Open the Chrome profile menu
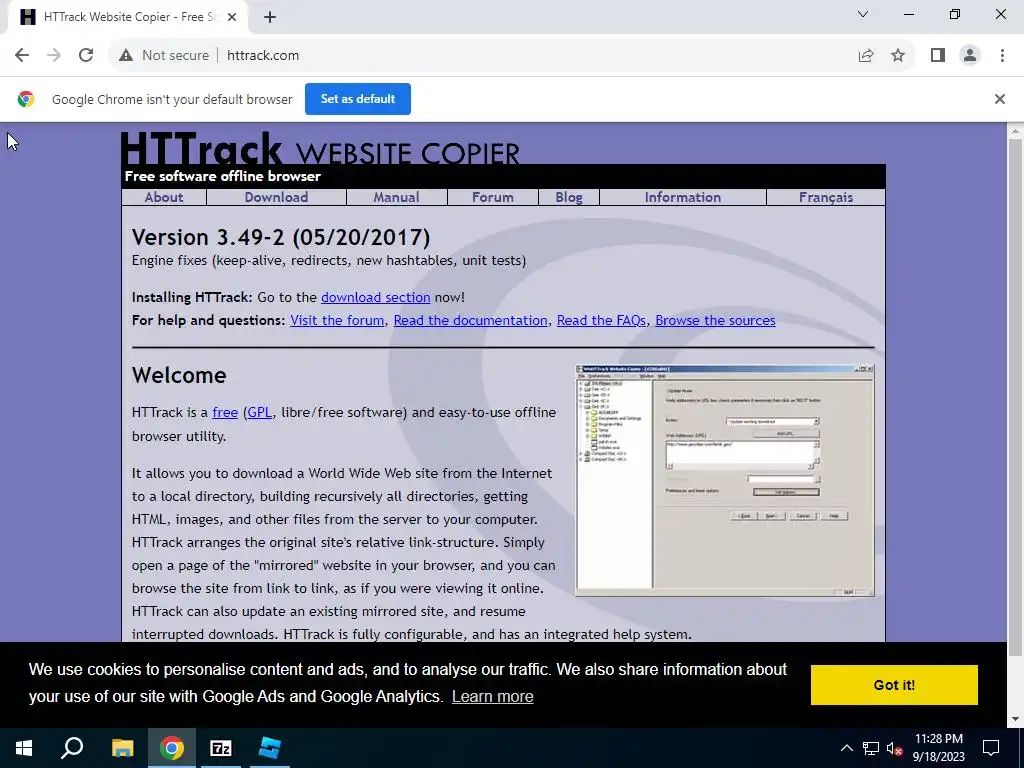 point(970,56)
